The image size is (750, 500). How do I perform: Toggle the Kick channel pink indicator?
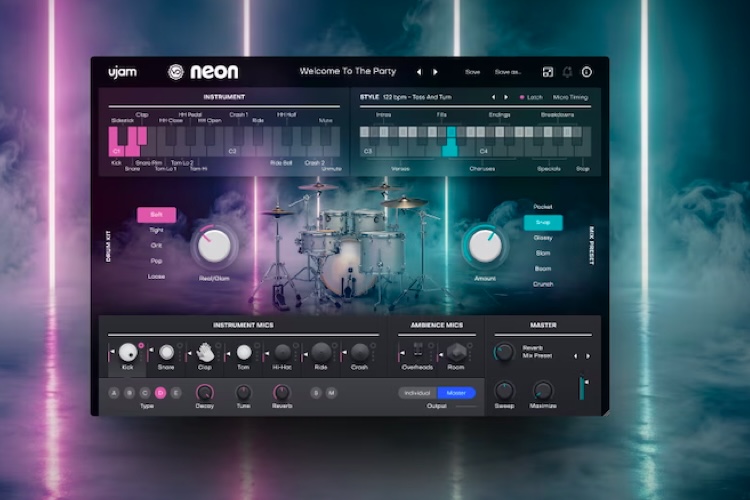pos(141,345)
